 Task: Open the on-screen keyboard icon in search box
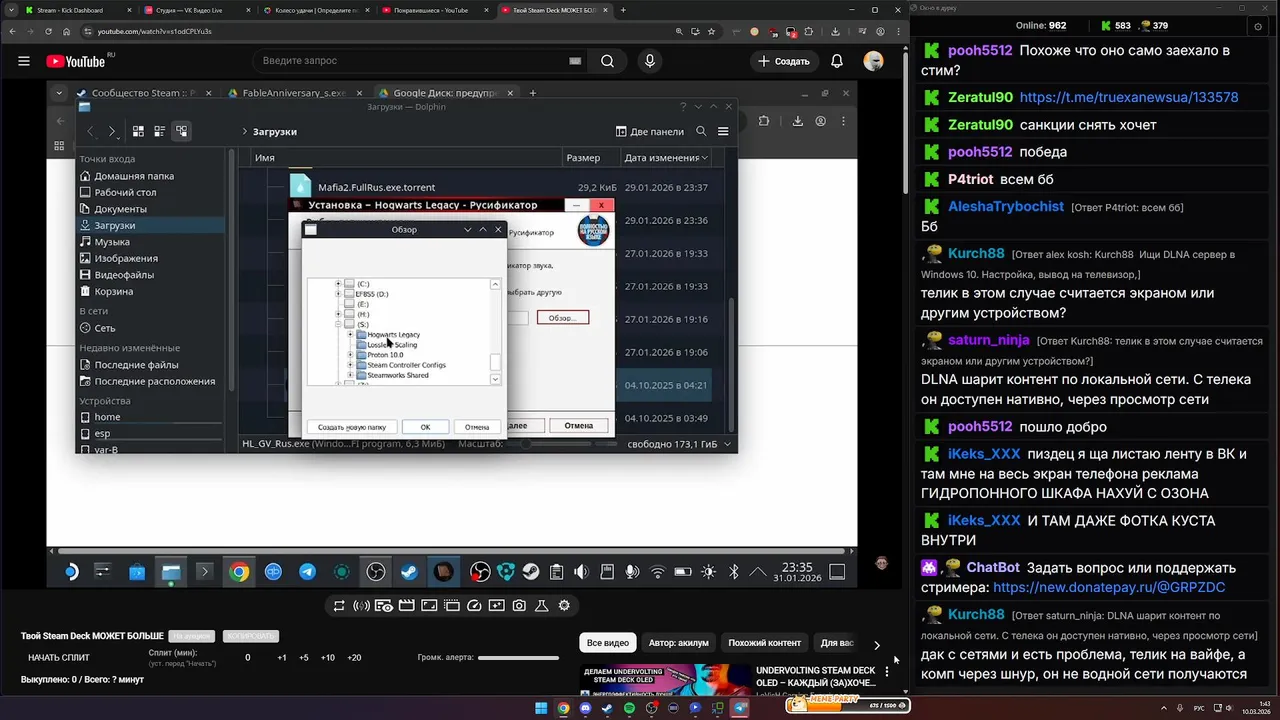[x=575, y=61]
